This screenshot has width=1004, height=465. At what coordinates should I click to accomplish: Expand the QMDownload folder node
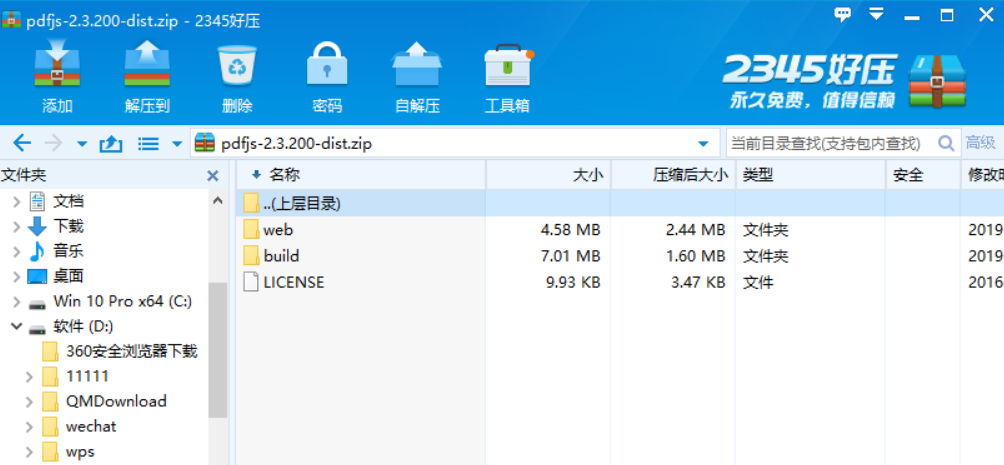[x=29, y=402]
